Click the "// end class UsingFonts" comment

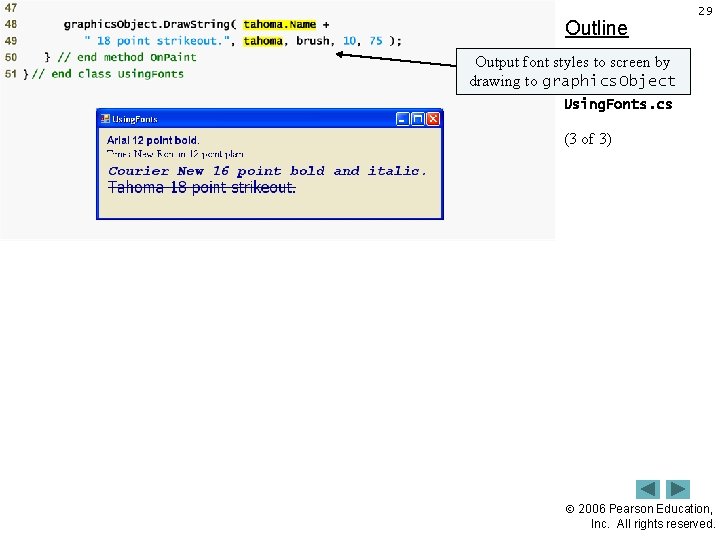click(x=107, y=74)
